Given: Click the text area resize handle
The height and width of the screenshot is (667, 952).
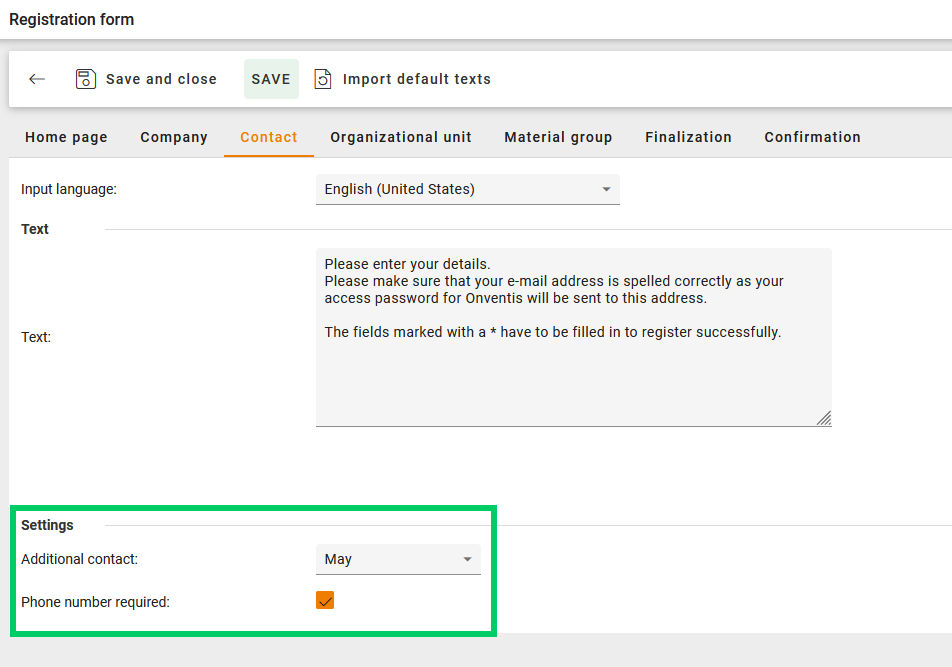Looking at the screenshot, I should [823, 419].
